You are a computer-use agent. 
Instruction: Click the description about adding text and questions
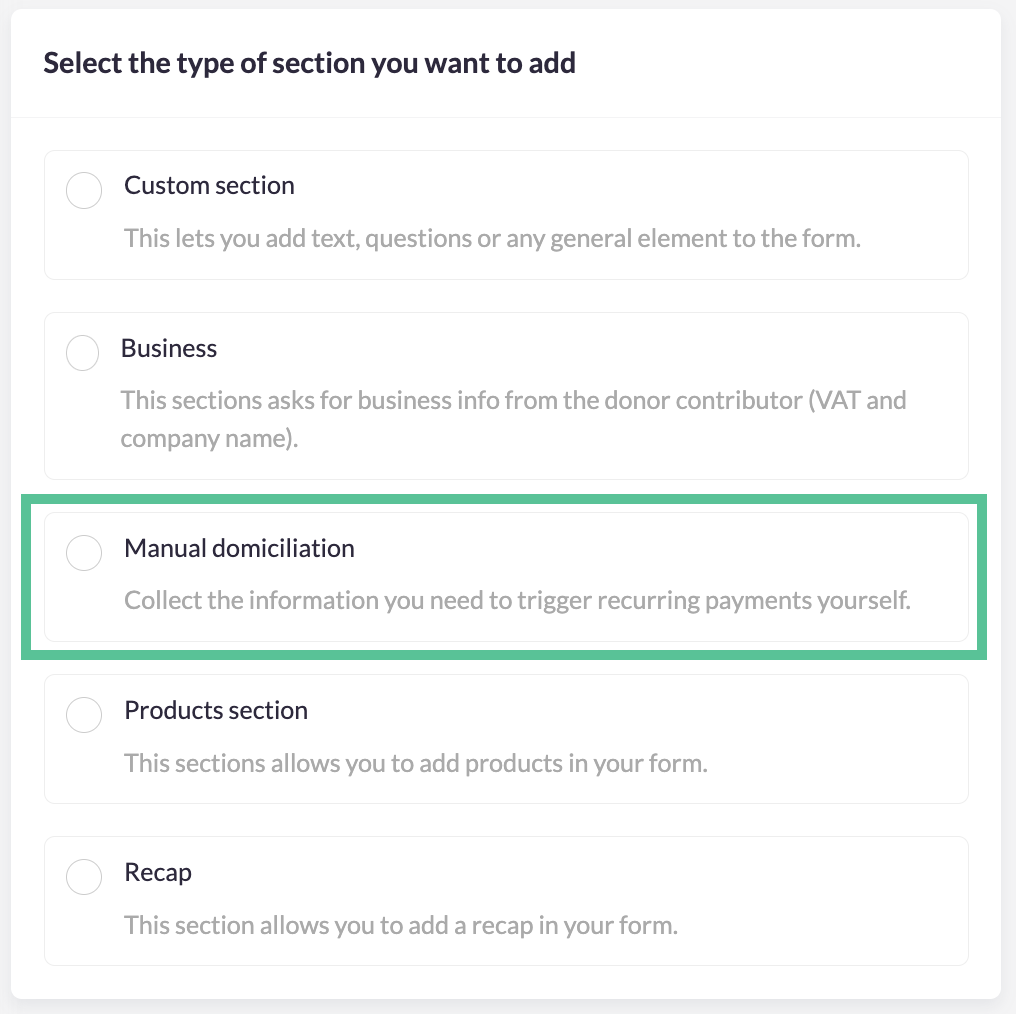(492, 238)
